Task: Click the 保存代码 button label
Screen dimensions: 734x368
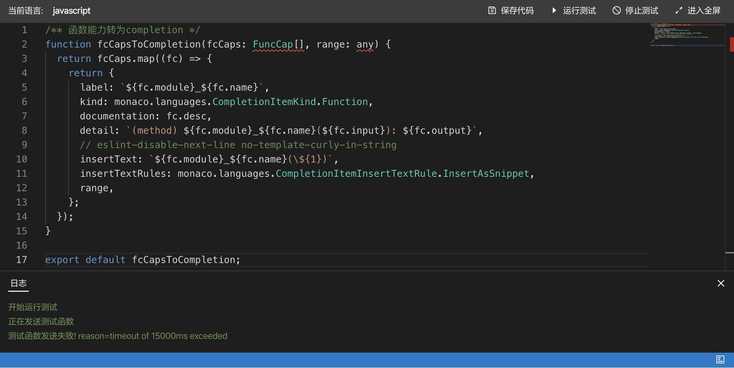Action: point(517,10)
